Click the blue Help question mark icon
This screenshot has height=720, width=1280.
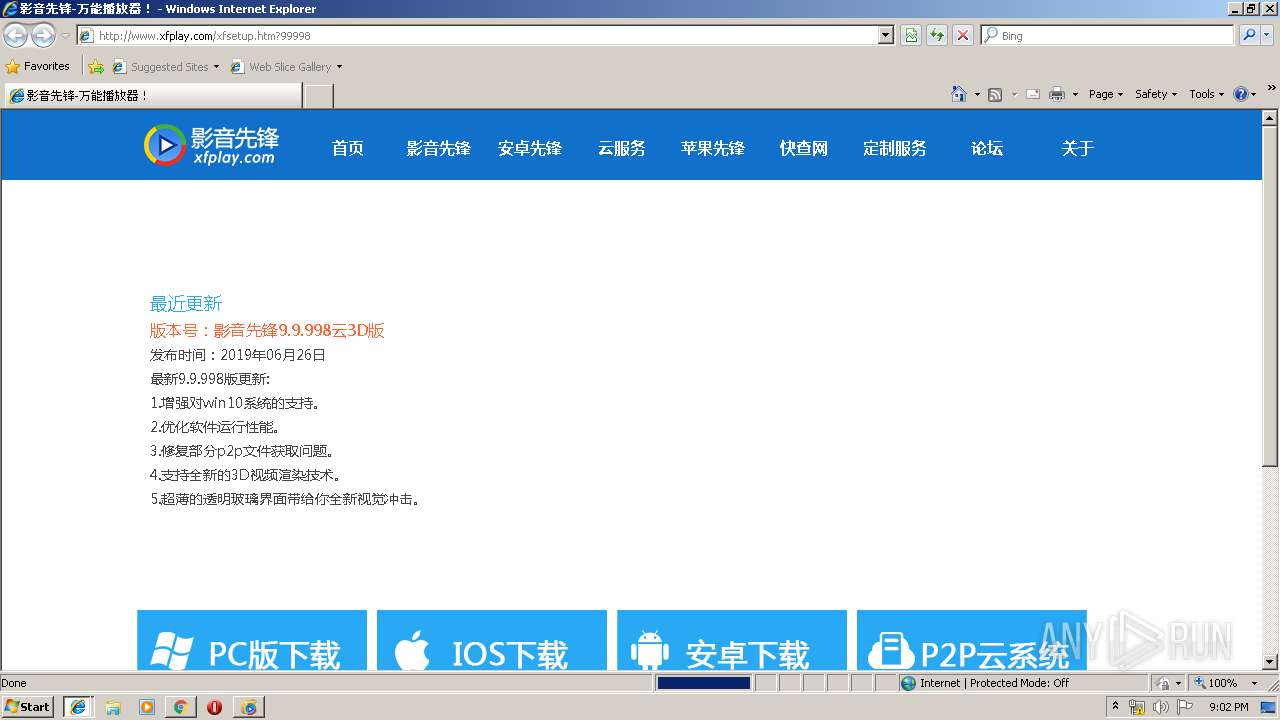(x=1241, y=94)
